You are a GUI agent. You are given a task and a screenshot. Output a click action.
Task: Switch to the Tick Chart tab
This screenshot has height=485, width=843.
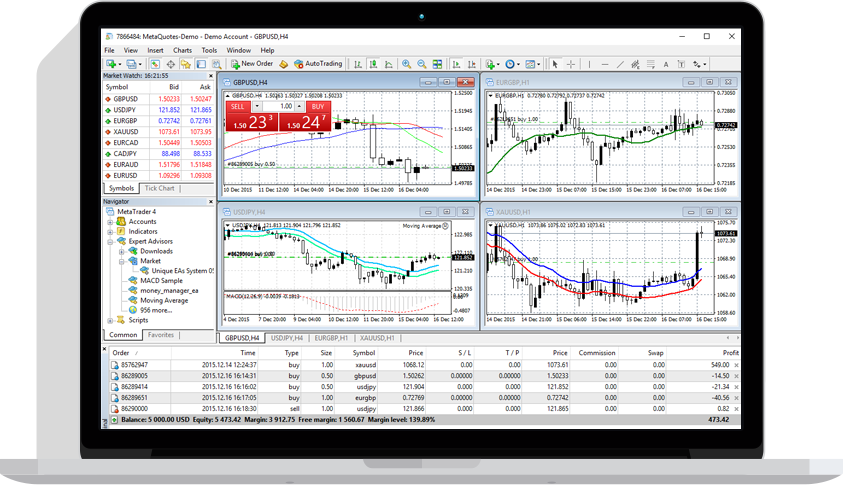pos(159,188)
